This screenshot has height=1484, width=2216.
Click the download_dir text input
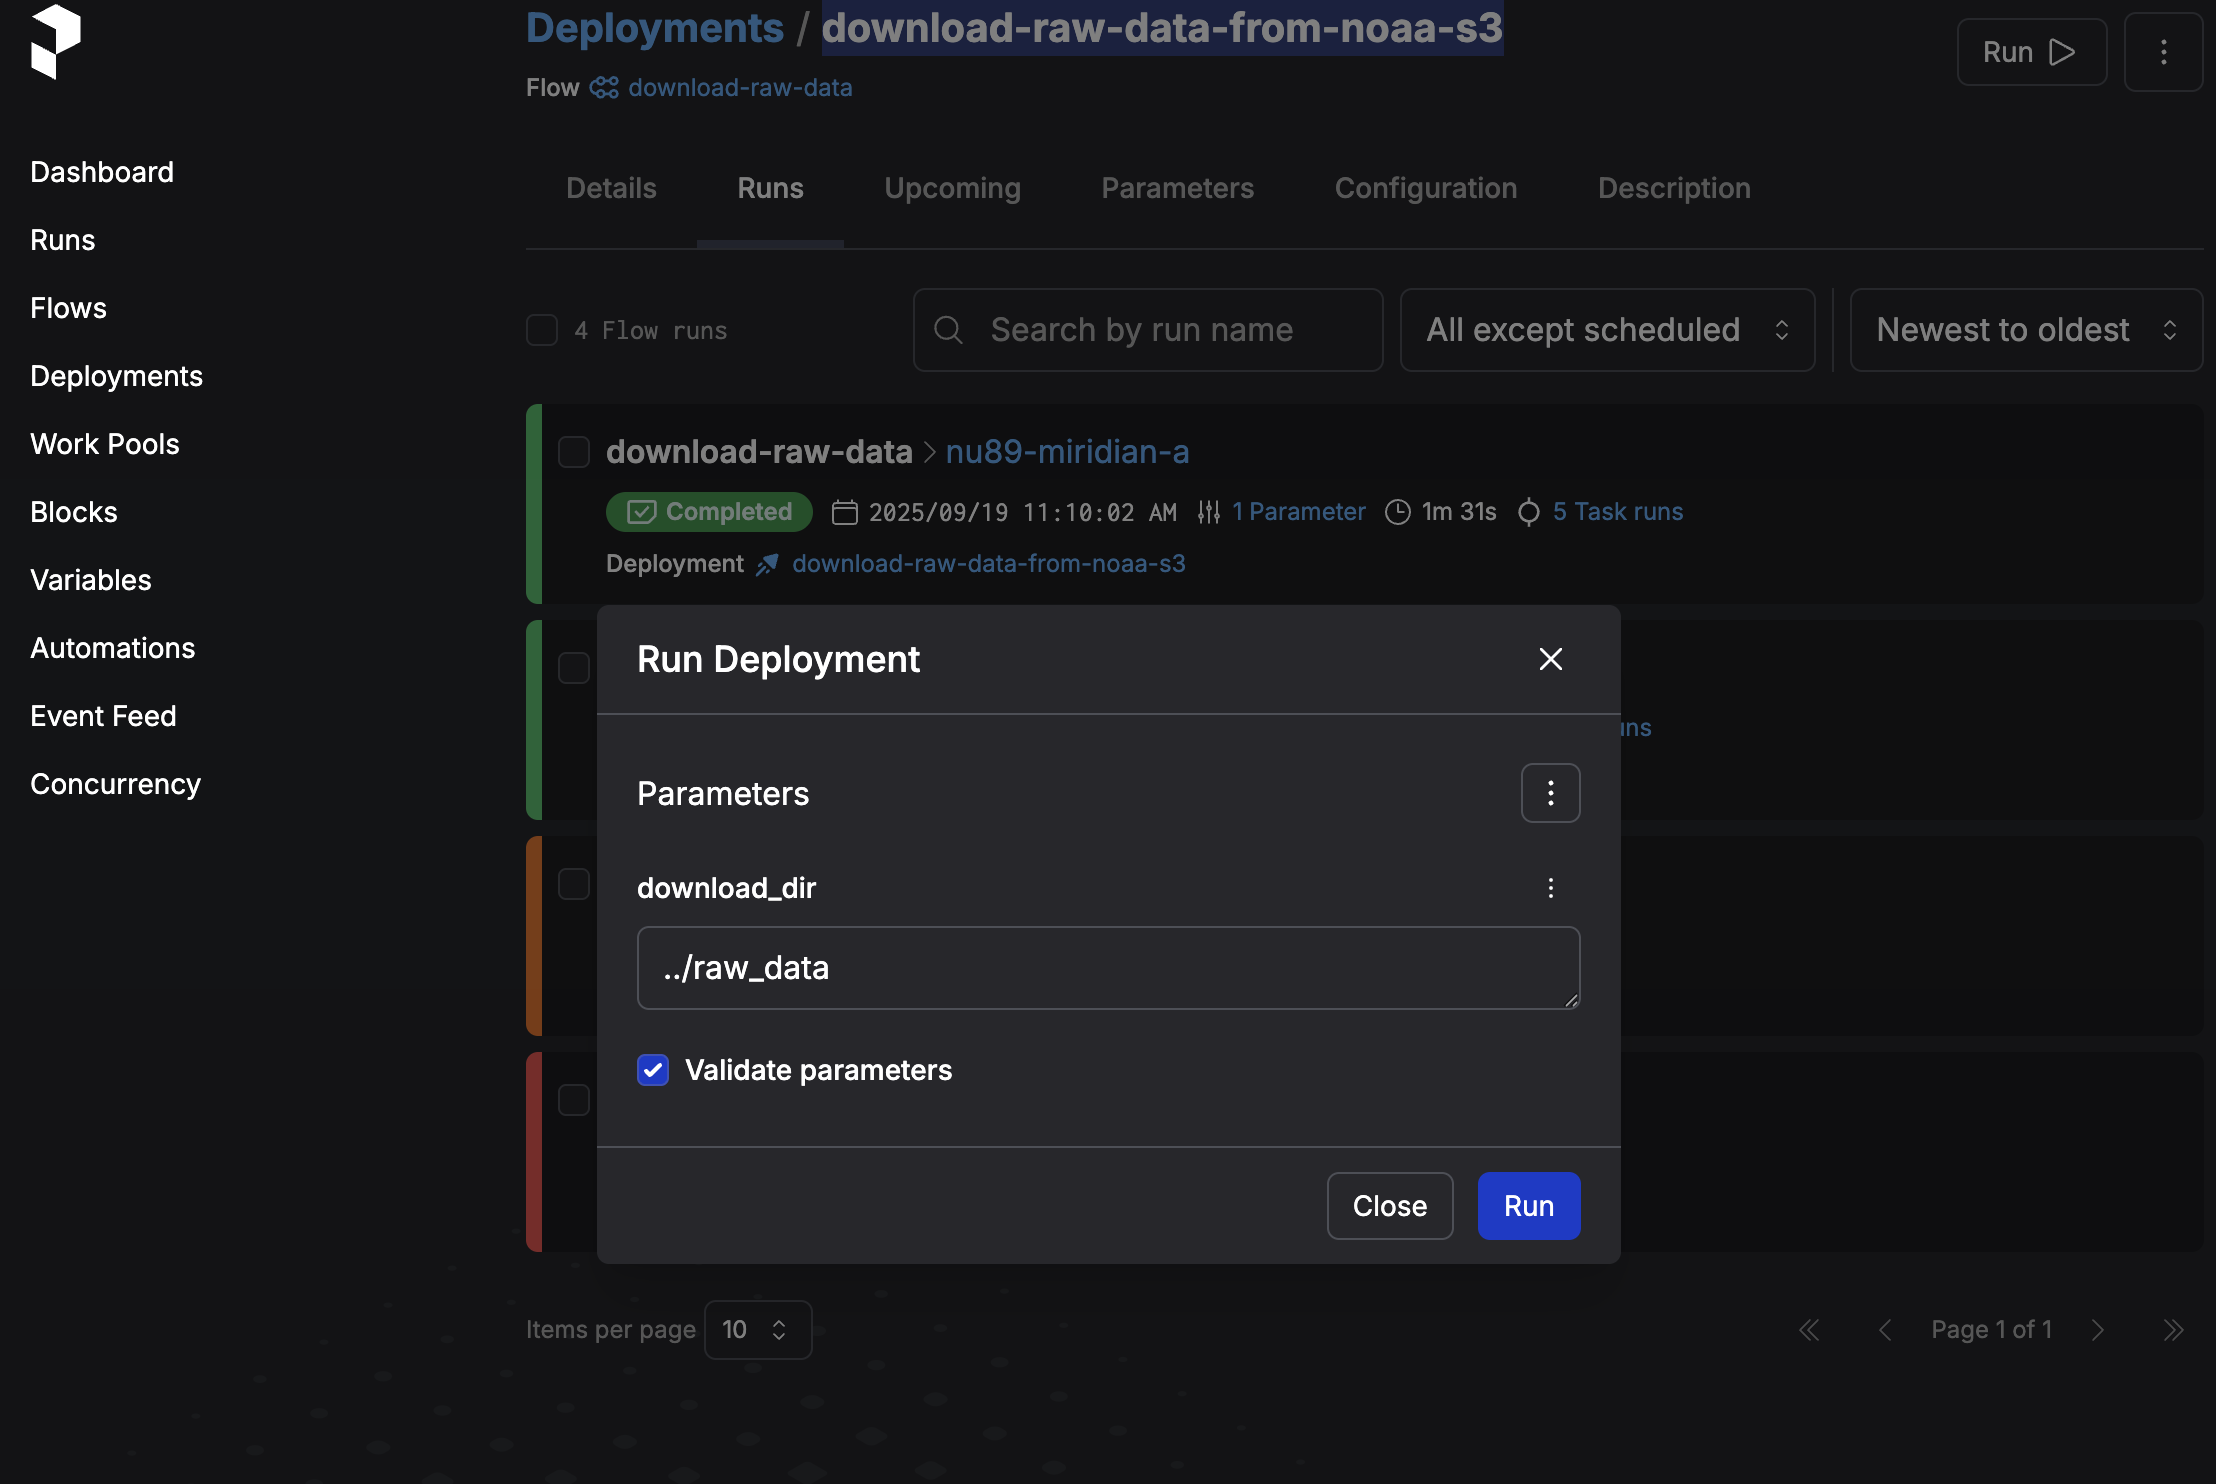pos(1108,968)
